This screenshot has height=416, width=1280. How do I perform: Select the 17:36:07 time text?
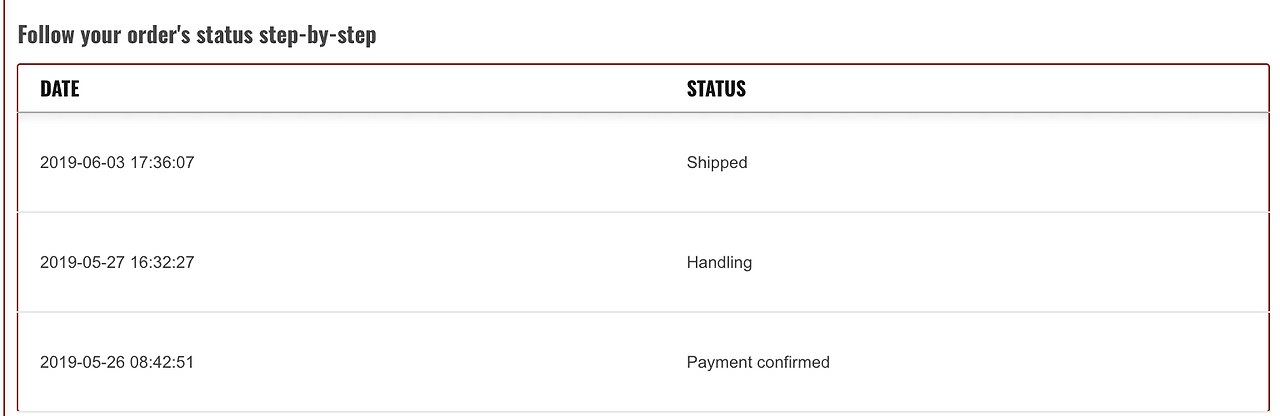click(162, 162)
